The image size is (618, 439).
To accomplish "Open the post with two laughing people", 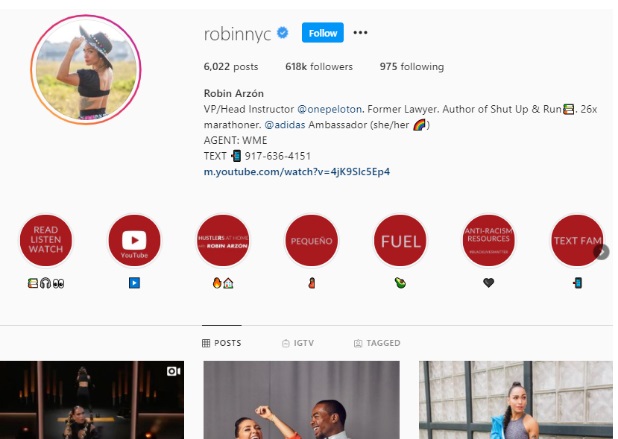I will (x=302, y=400).
